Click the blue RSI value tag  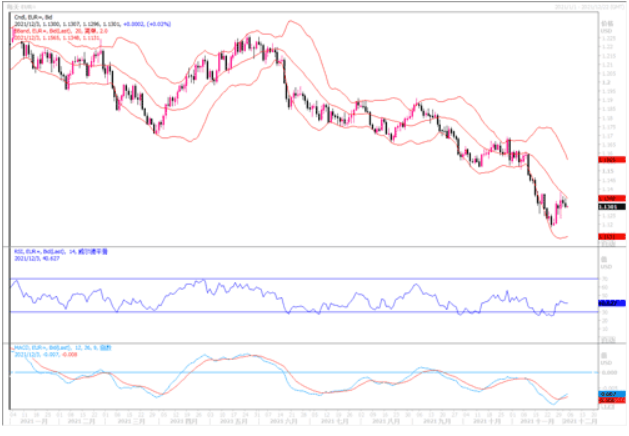pyautogui.click(x=606, y=302)
